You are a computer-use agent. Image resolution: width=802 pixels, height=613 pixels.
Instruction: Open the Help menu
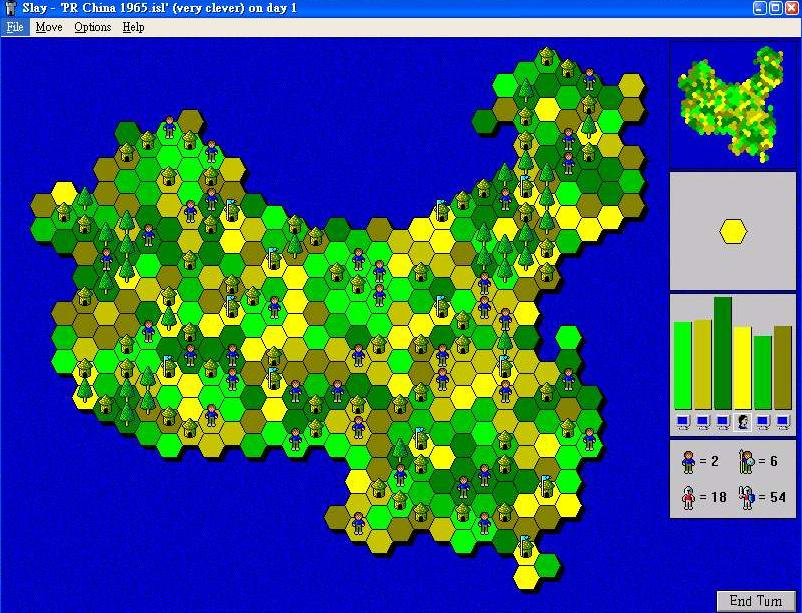coord(133,27)
